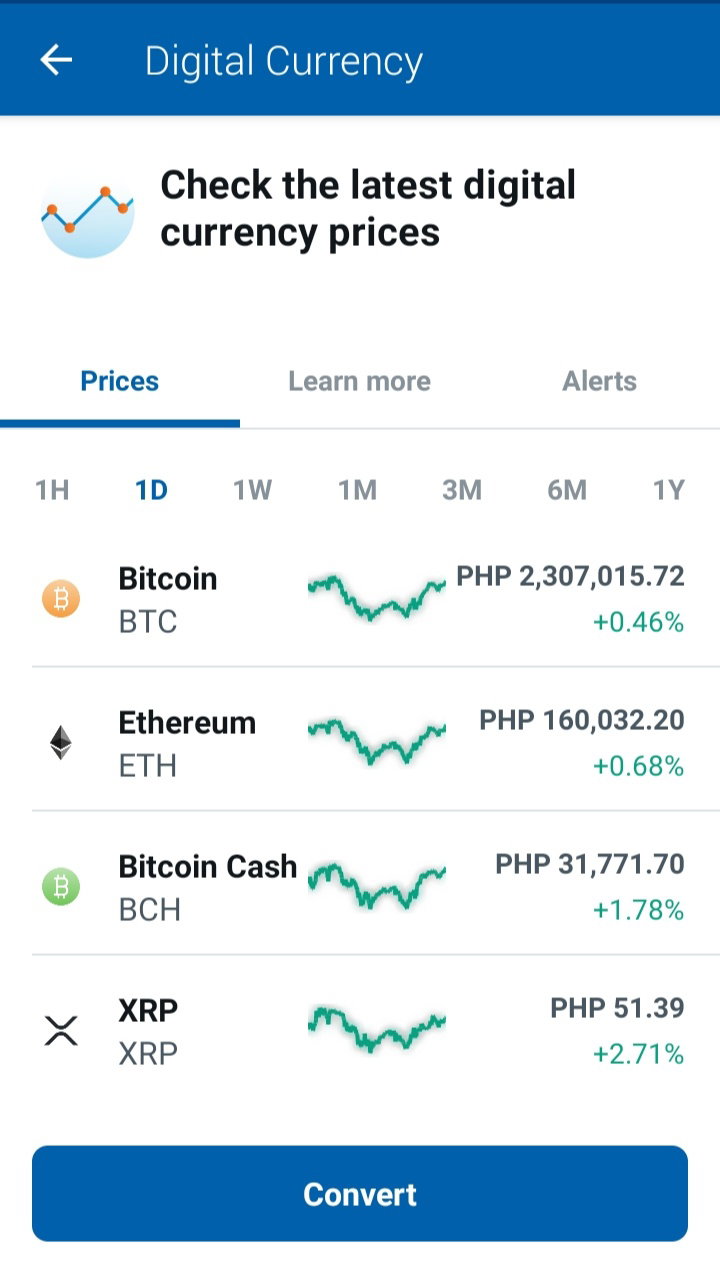720x1264 pixels.
Task: Tap the Convert button
Action: point(360,1194)
